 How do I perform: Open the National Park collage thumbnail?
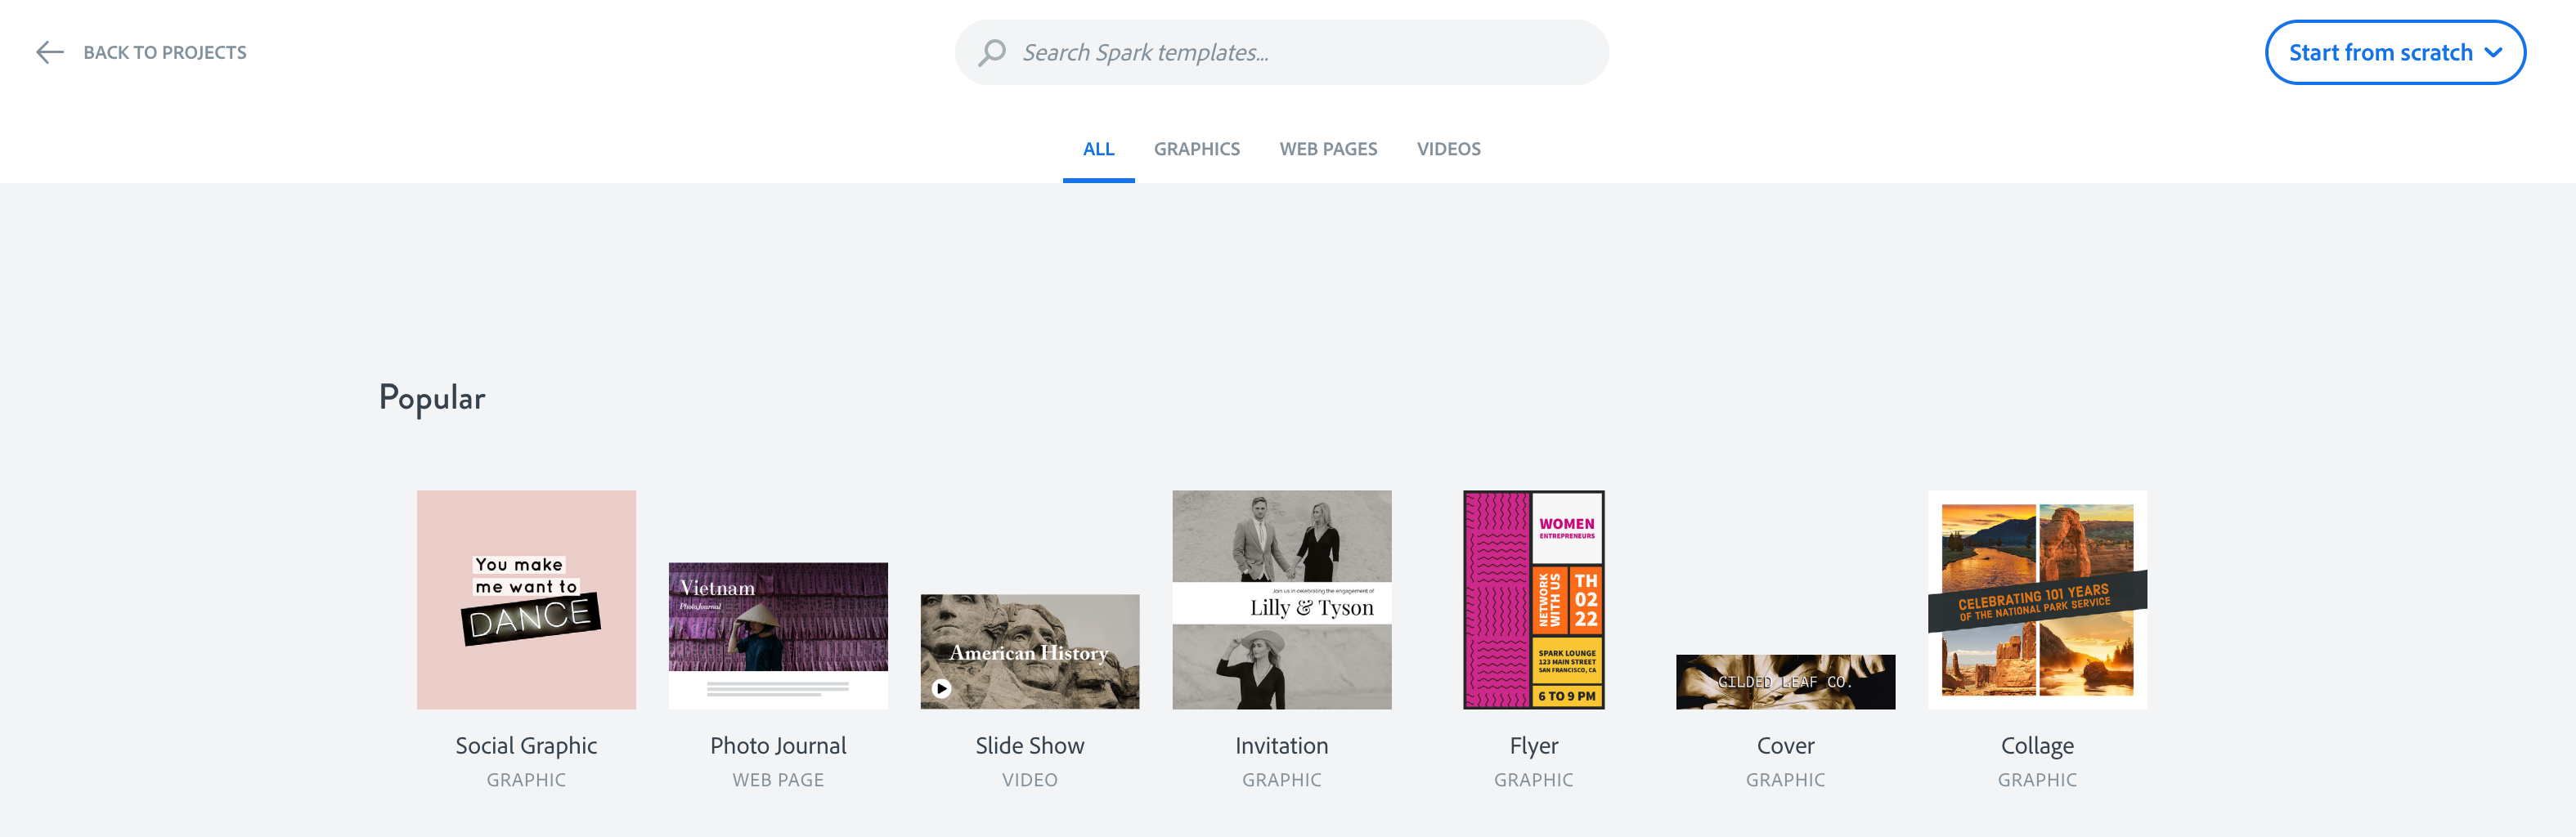[2038, 599]
